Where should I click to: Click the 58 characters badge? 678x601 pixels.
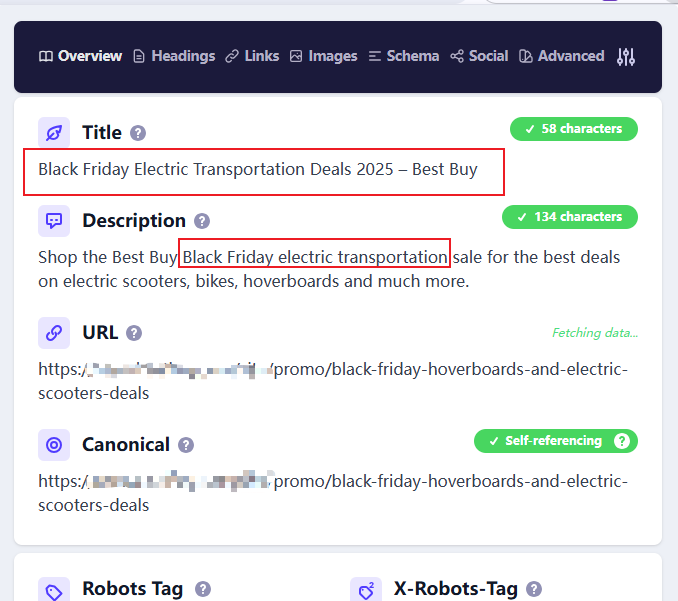tap(573, 129)
